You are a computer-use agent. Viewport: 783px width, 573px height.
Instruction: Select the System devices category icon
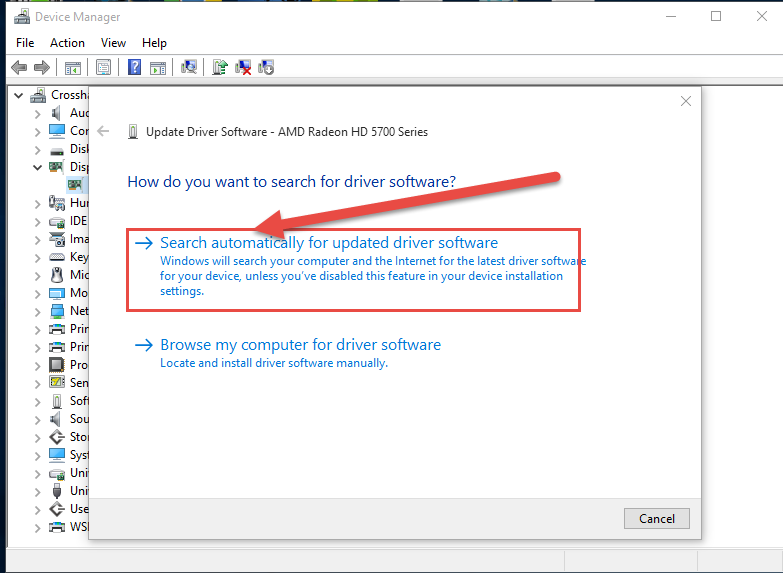click(x=57, y=455)
